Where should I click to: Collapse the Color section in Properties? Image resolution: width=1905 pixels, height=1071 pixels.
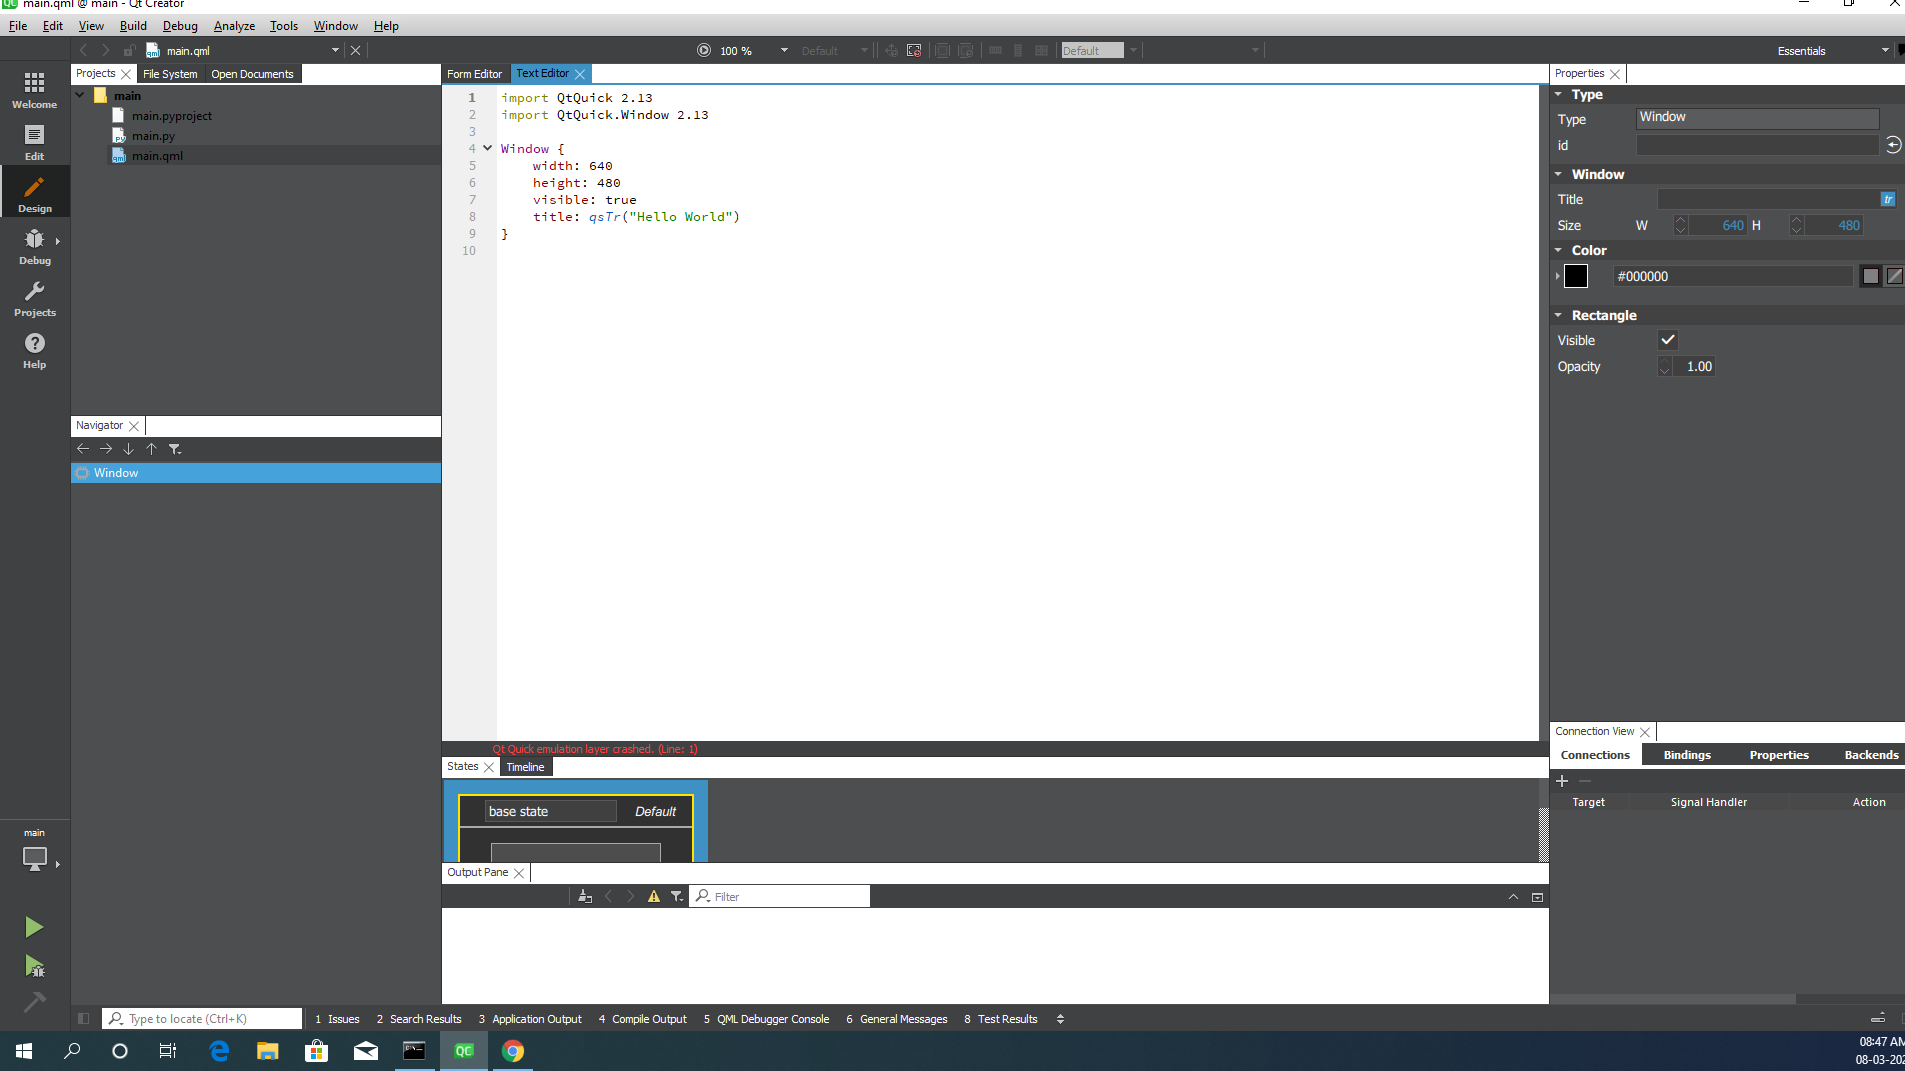tap(1558, 250)
